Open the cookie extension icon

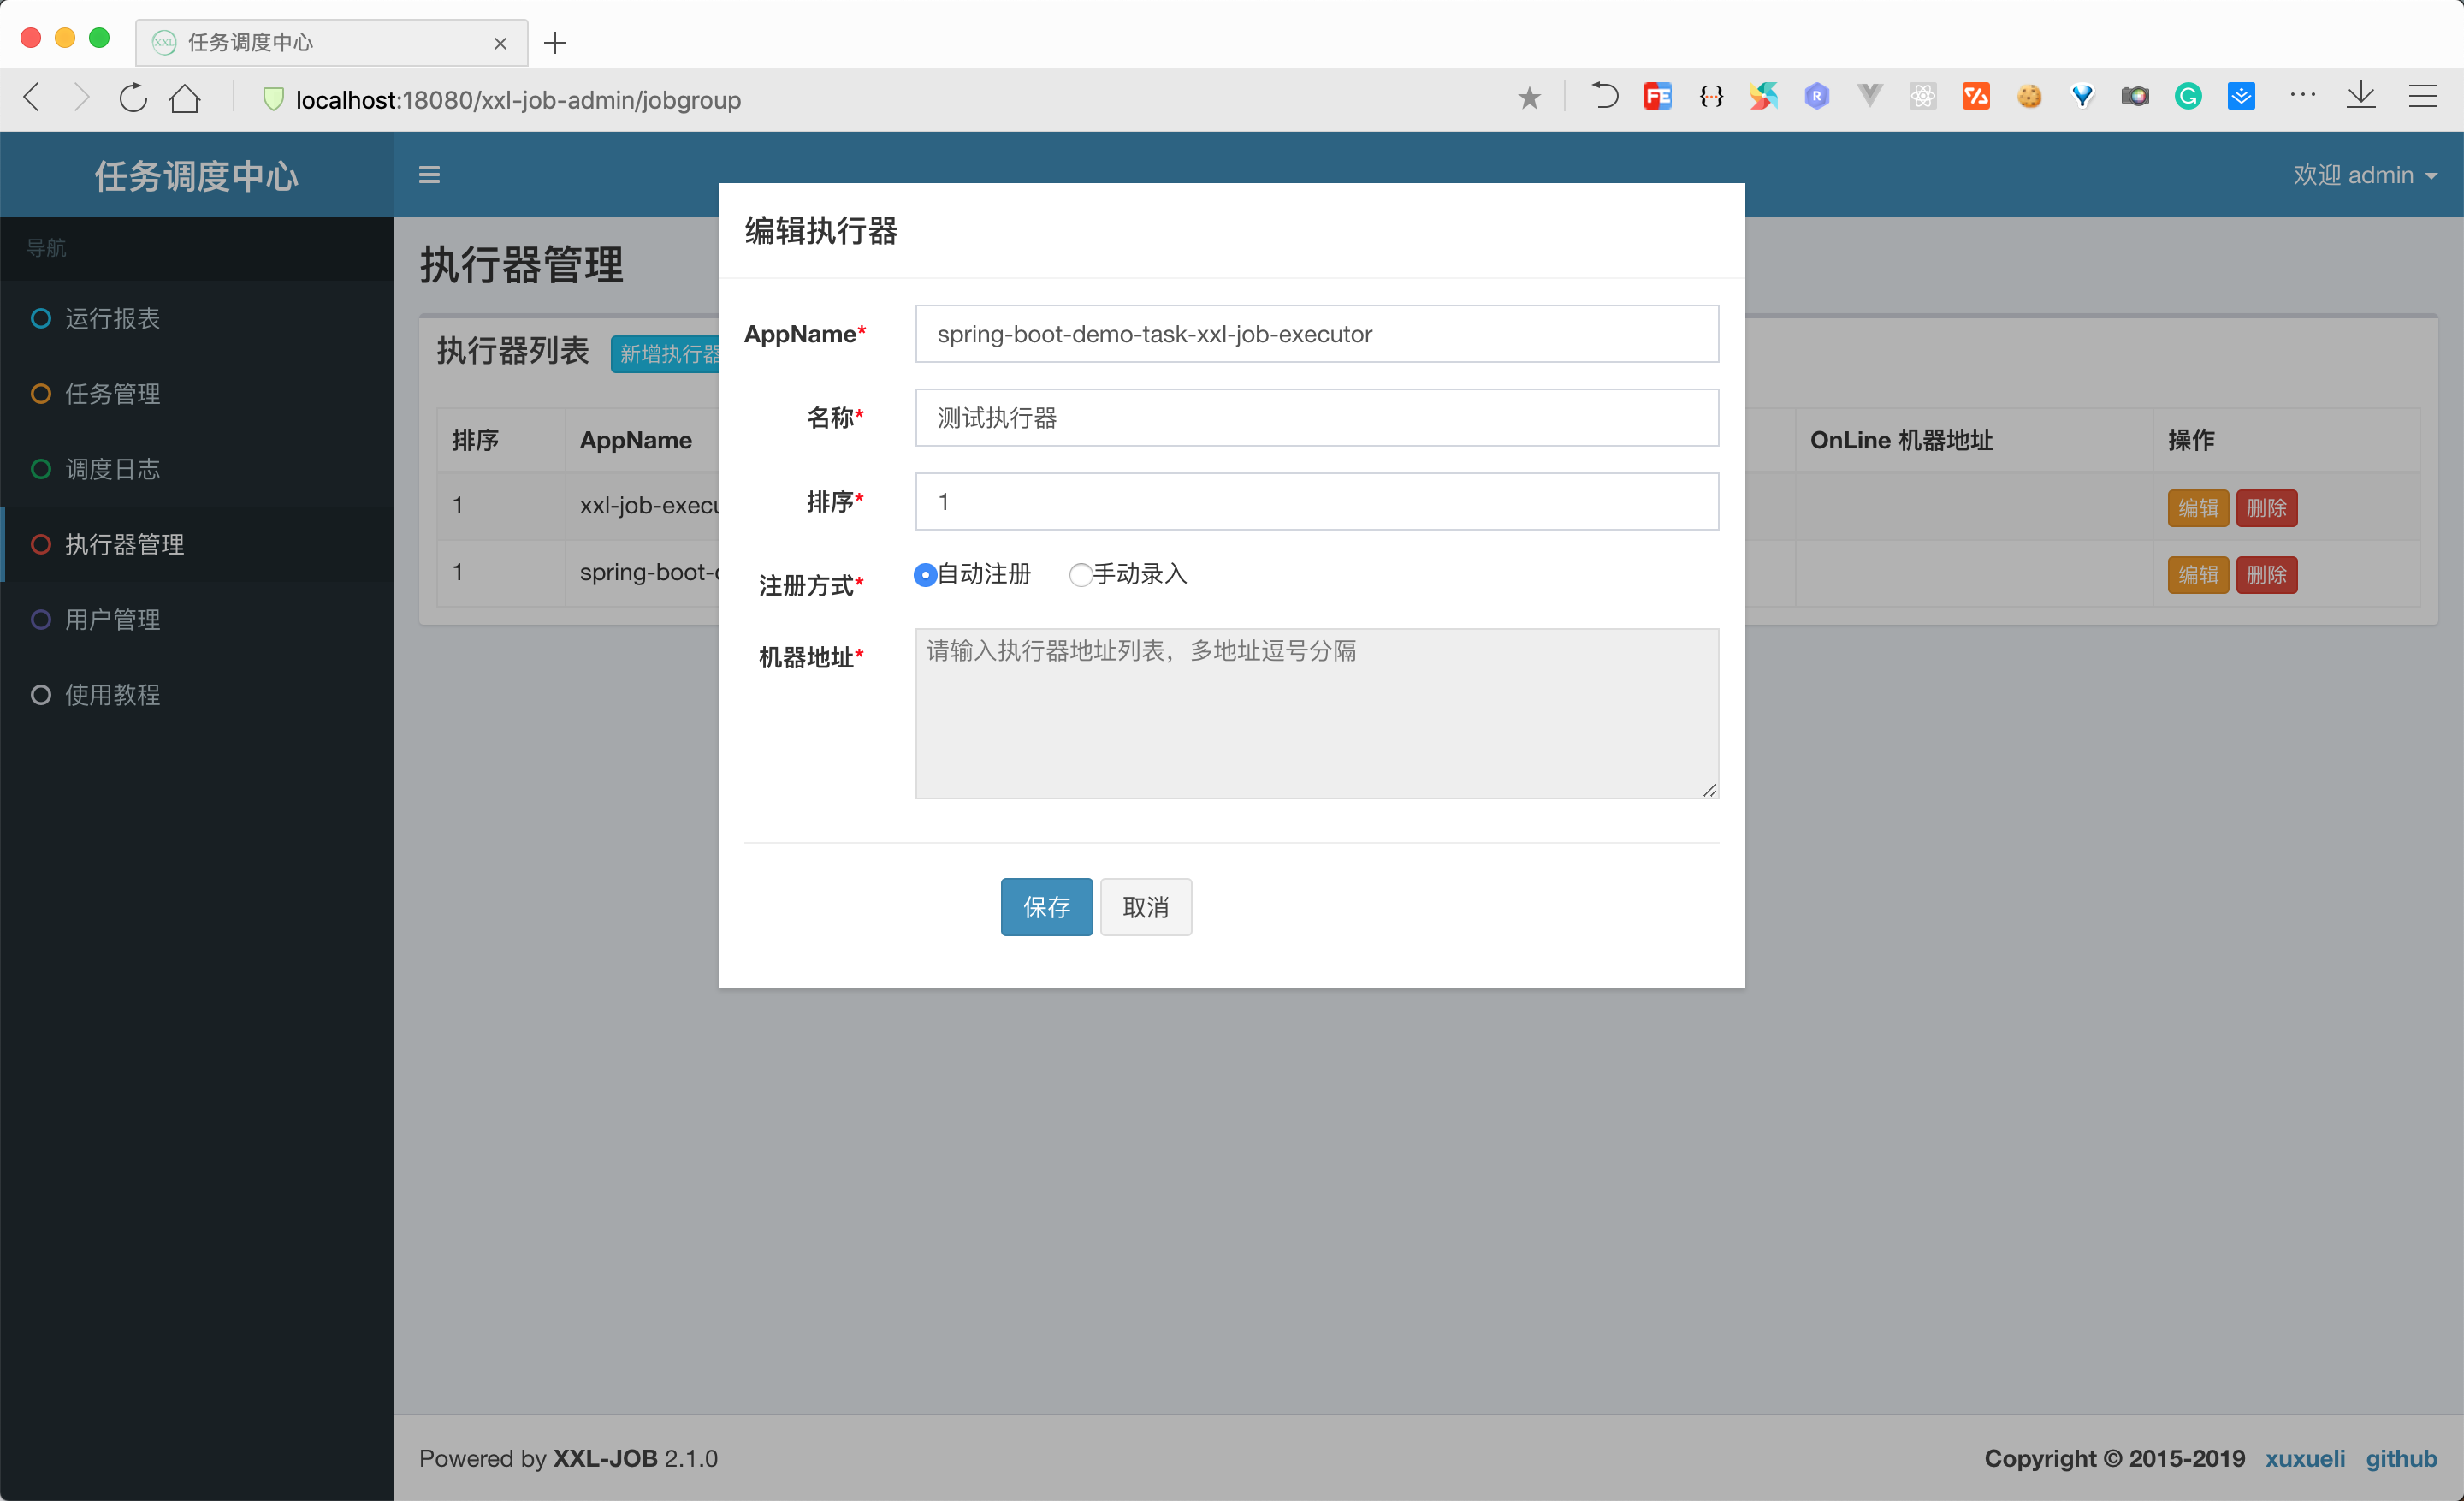[2029, 96]
